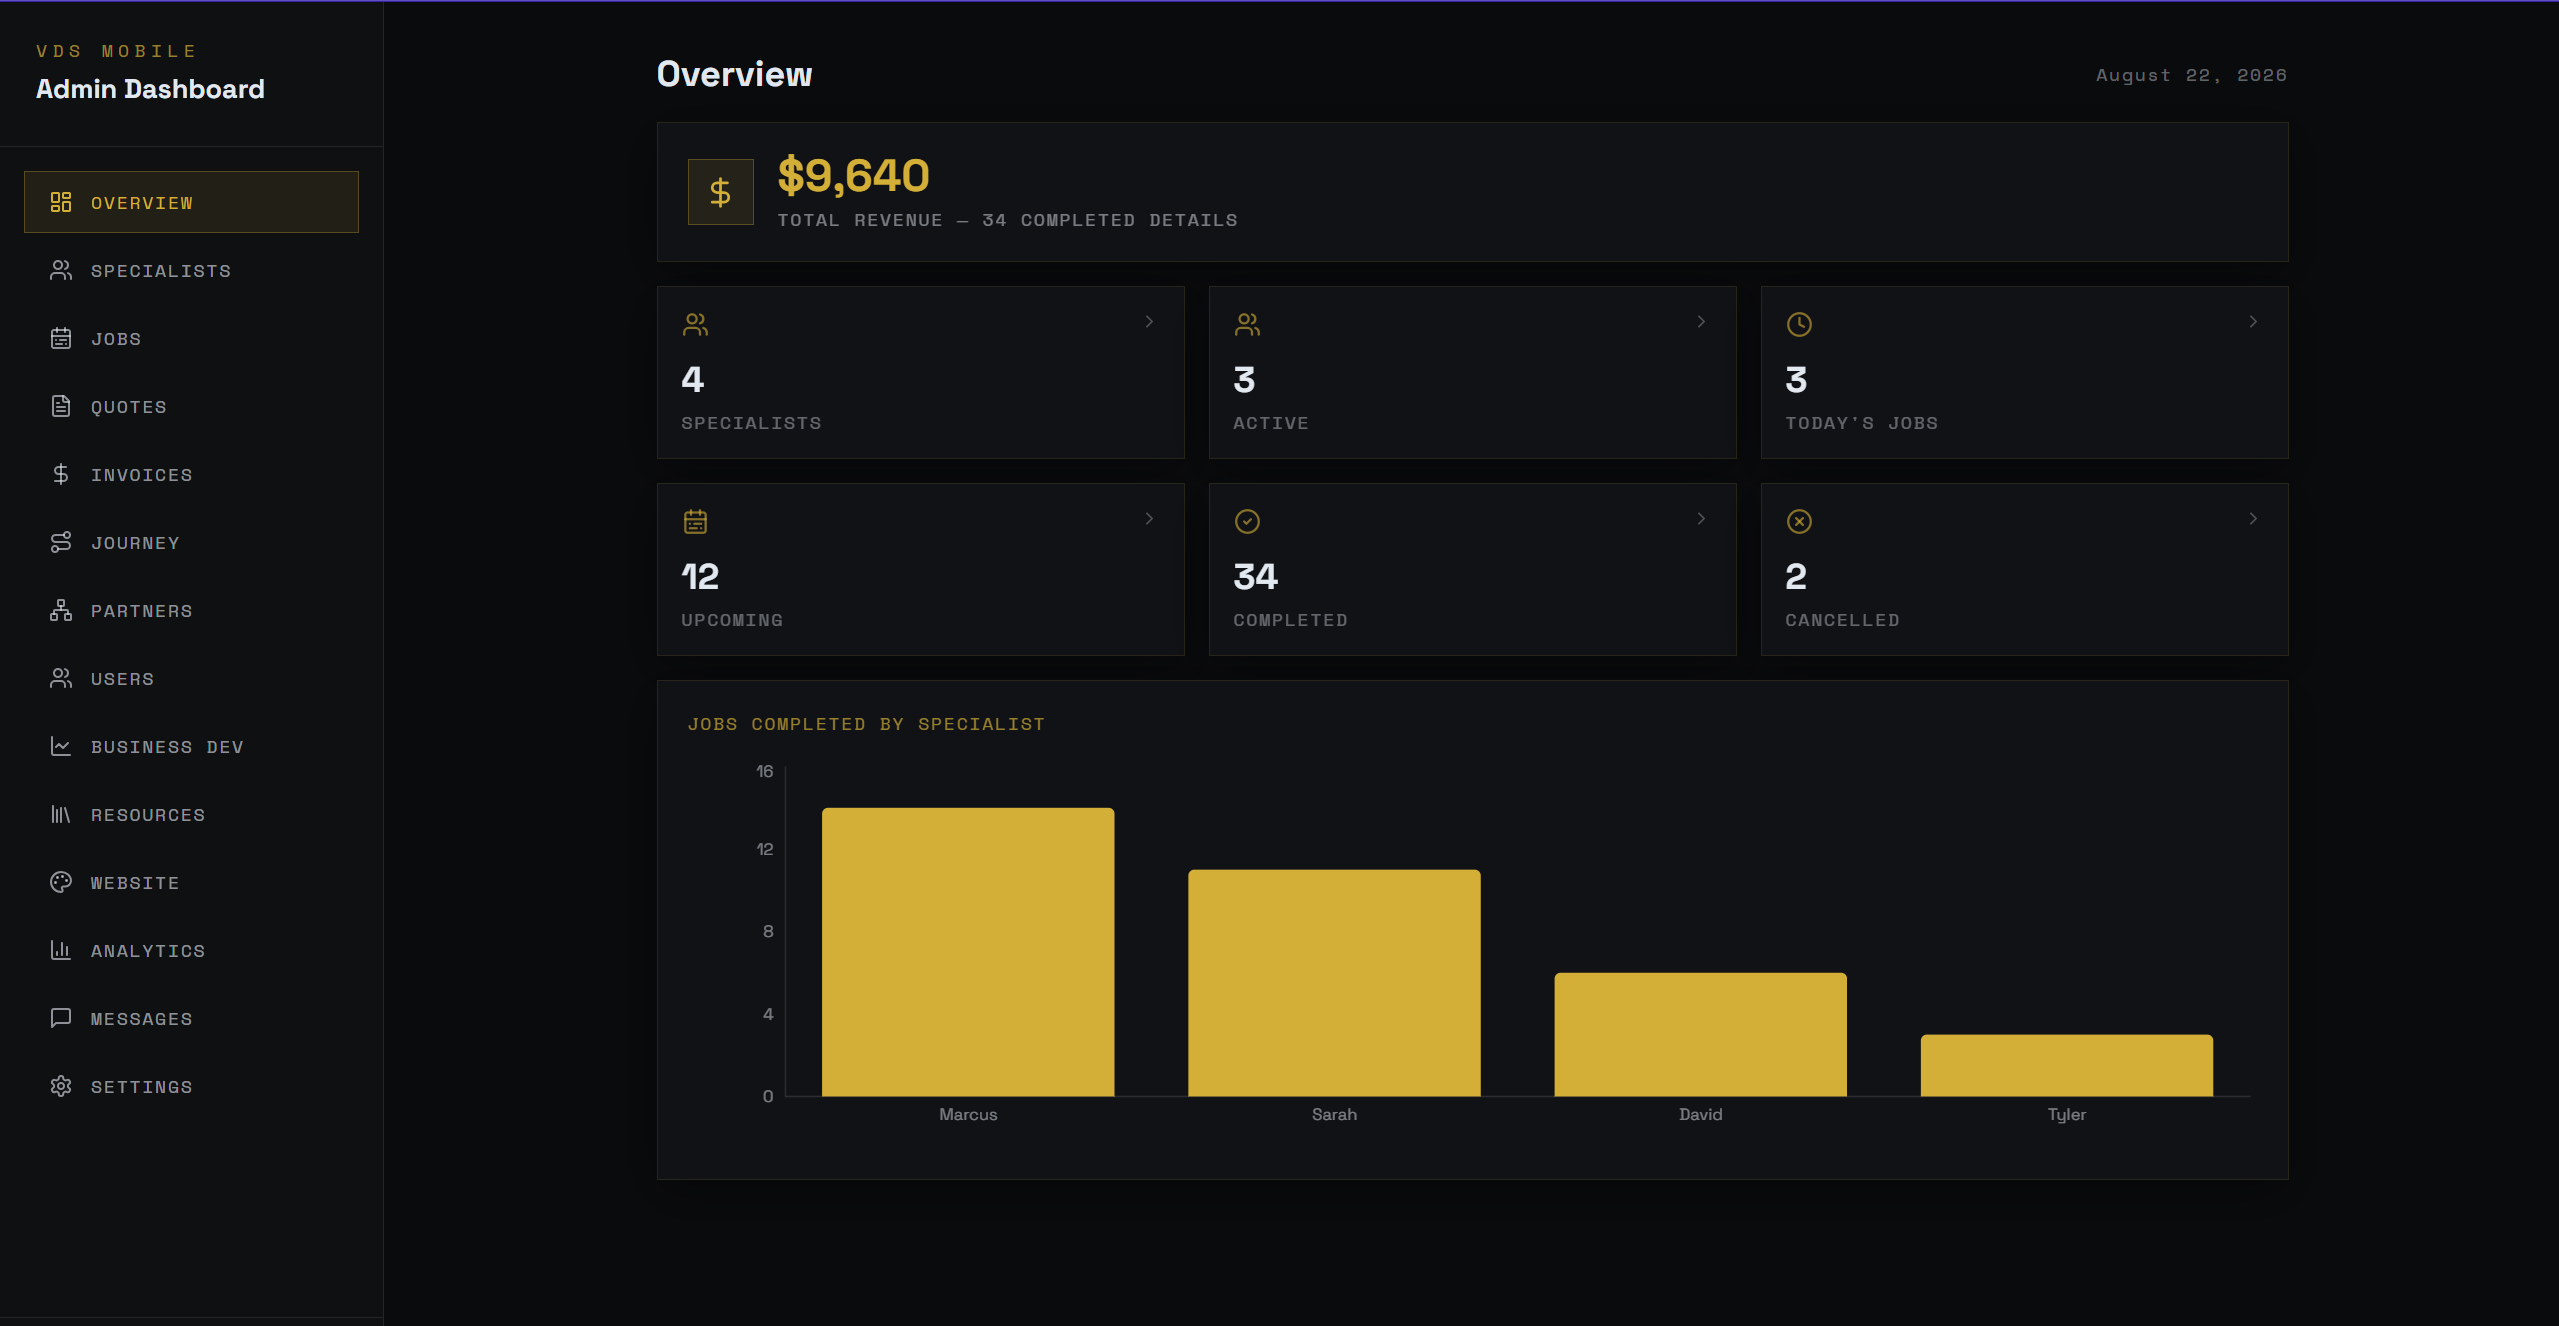Click the Business Dev line chart icon
Image resolution: width=2559 pixels, height=1326 pixels.
point(61,746)
